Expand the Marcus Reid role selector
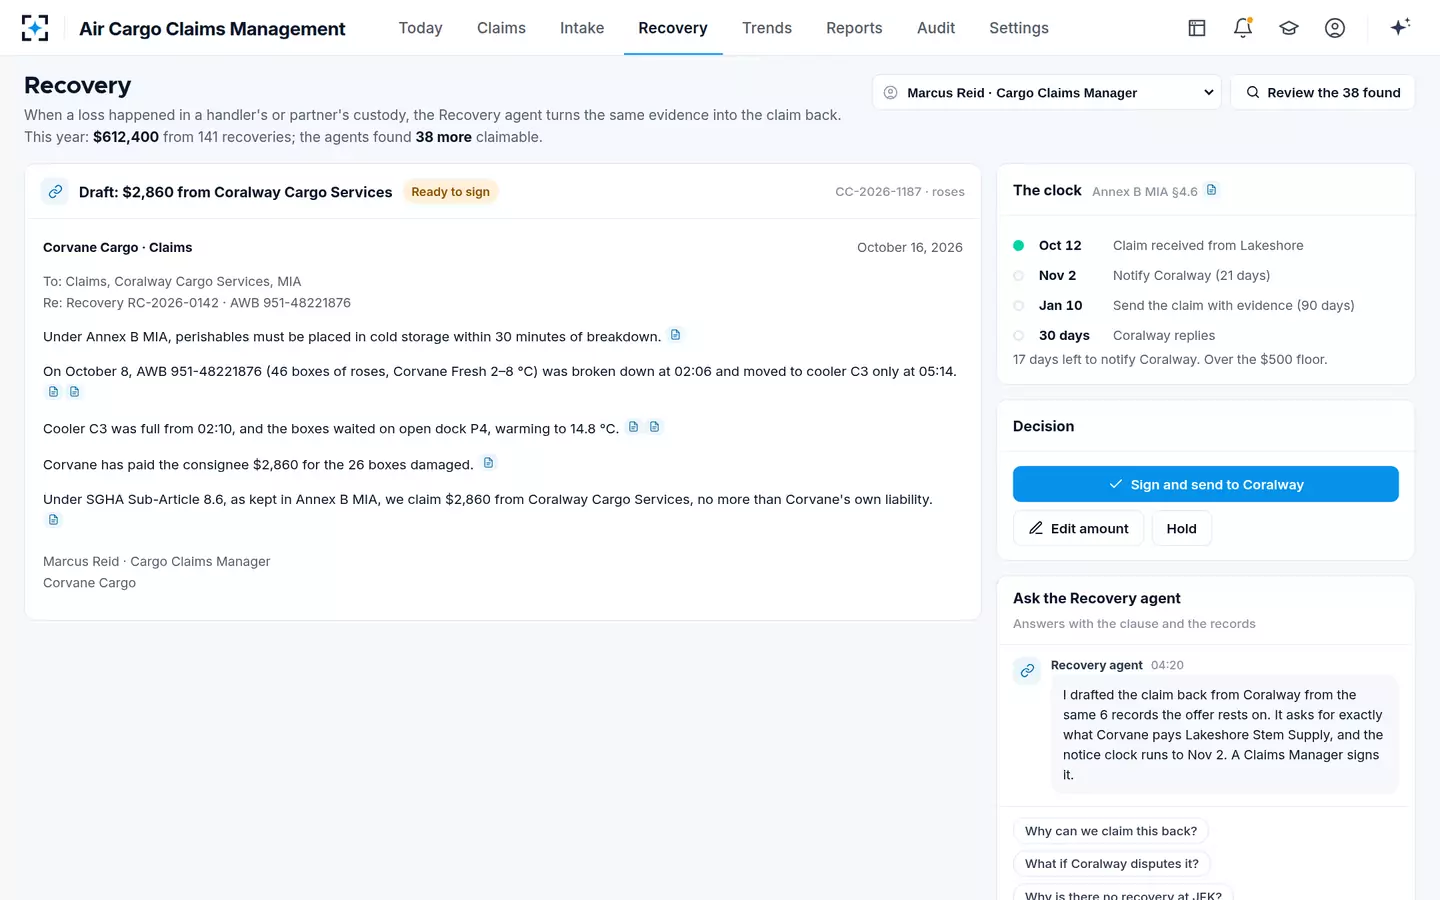Screen dimensions: 1440x900 click(1047, 93)
